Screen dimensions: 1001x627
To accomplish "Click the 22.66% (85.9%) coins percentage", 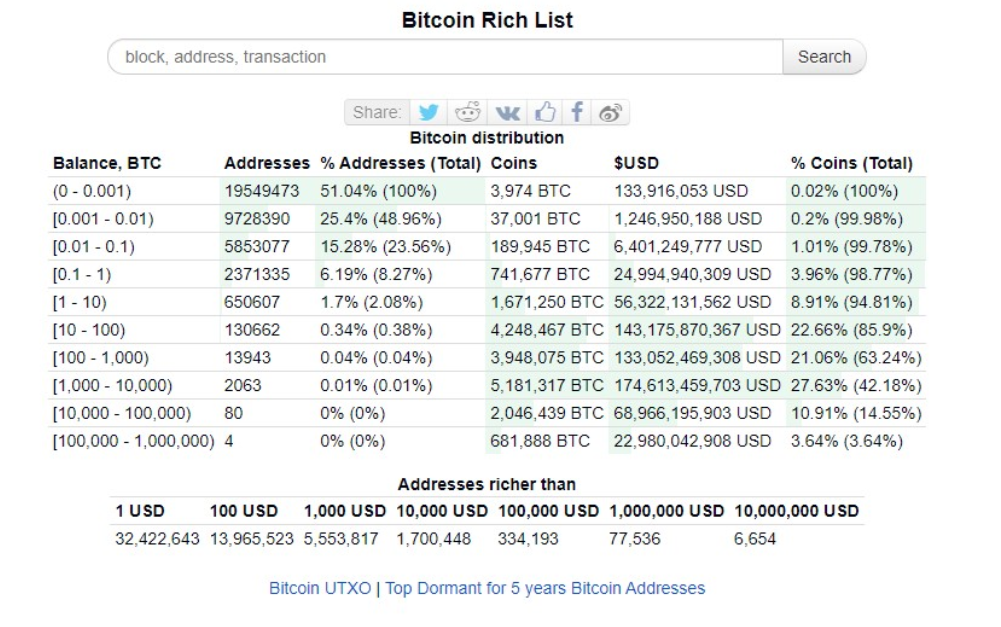I will click(852, 330).
